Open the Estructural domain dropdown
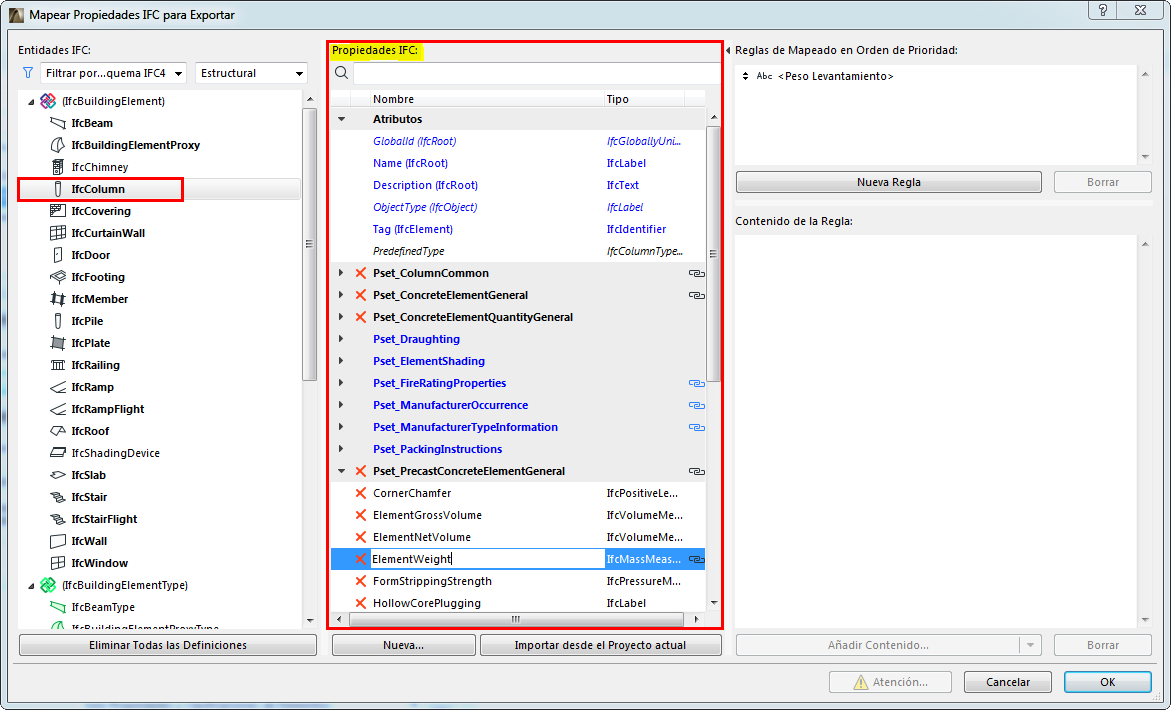The height and width of the screenshot is (710, 1171). [x=252, y=73]
